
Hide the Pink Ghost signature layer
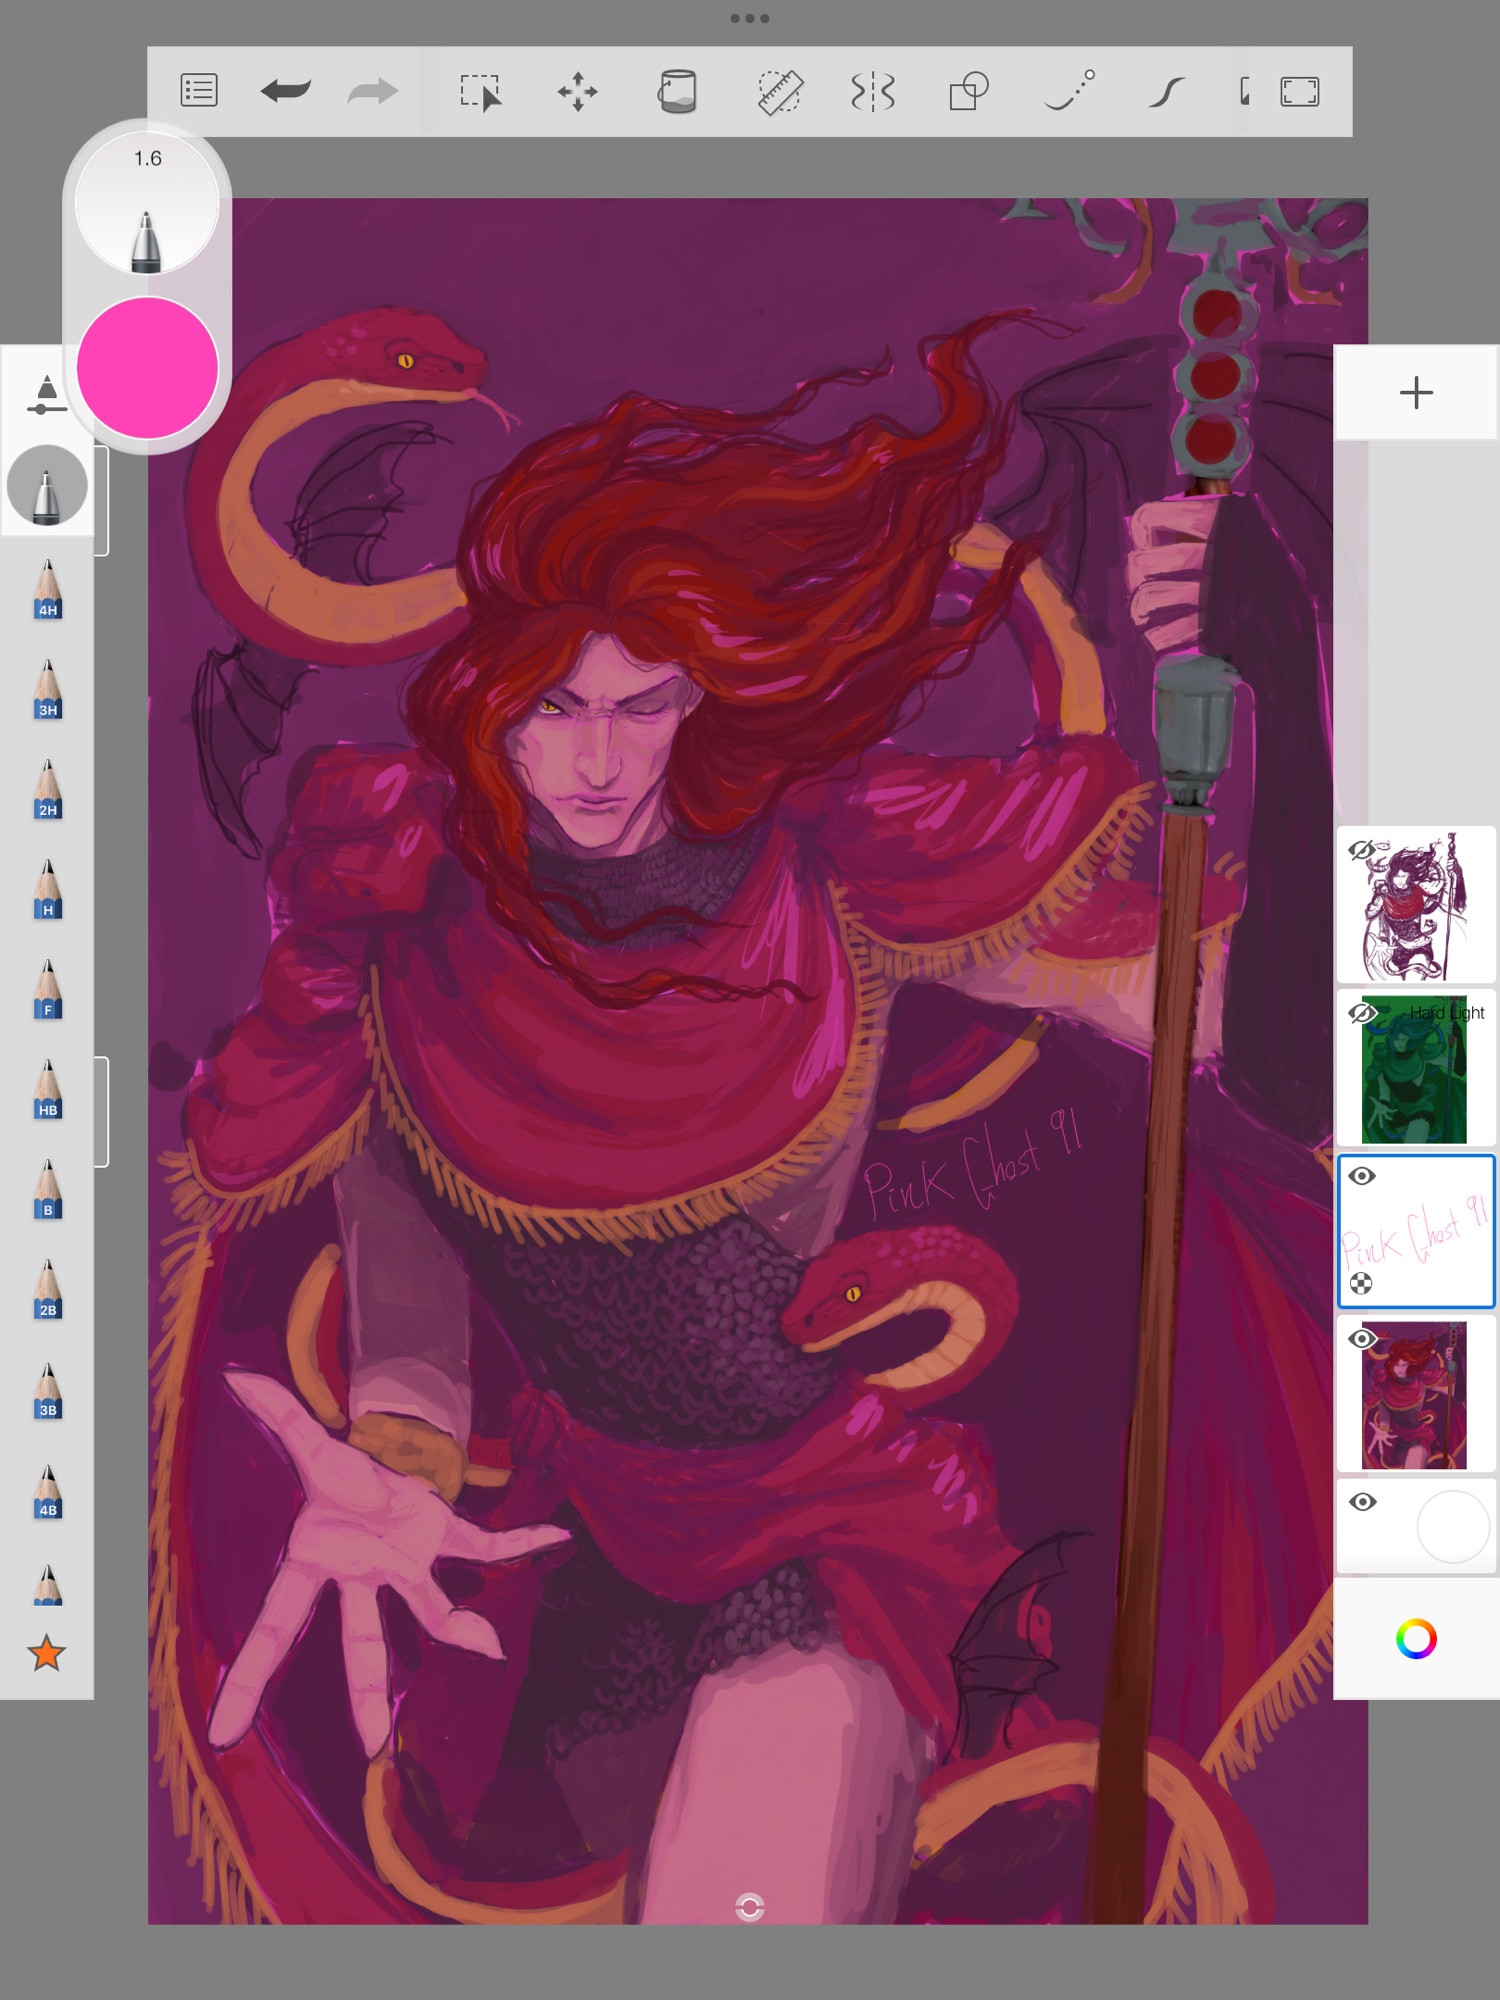coord(1361,1176)
